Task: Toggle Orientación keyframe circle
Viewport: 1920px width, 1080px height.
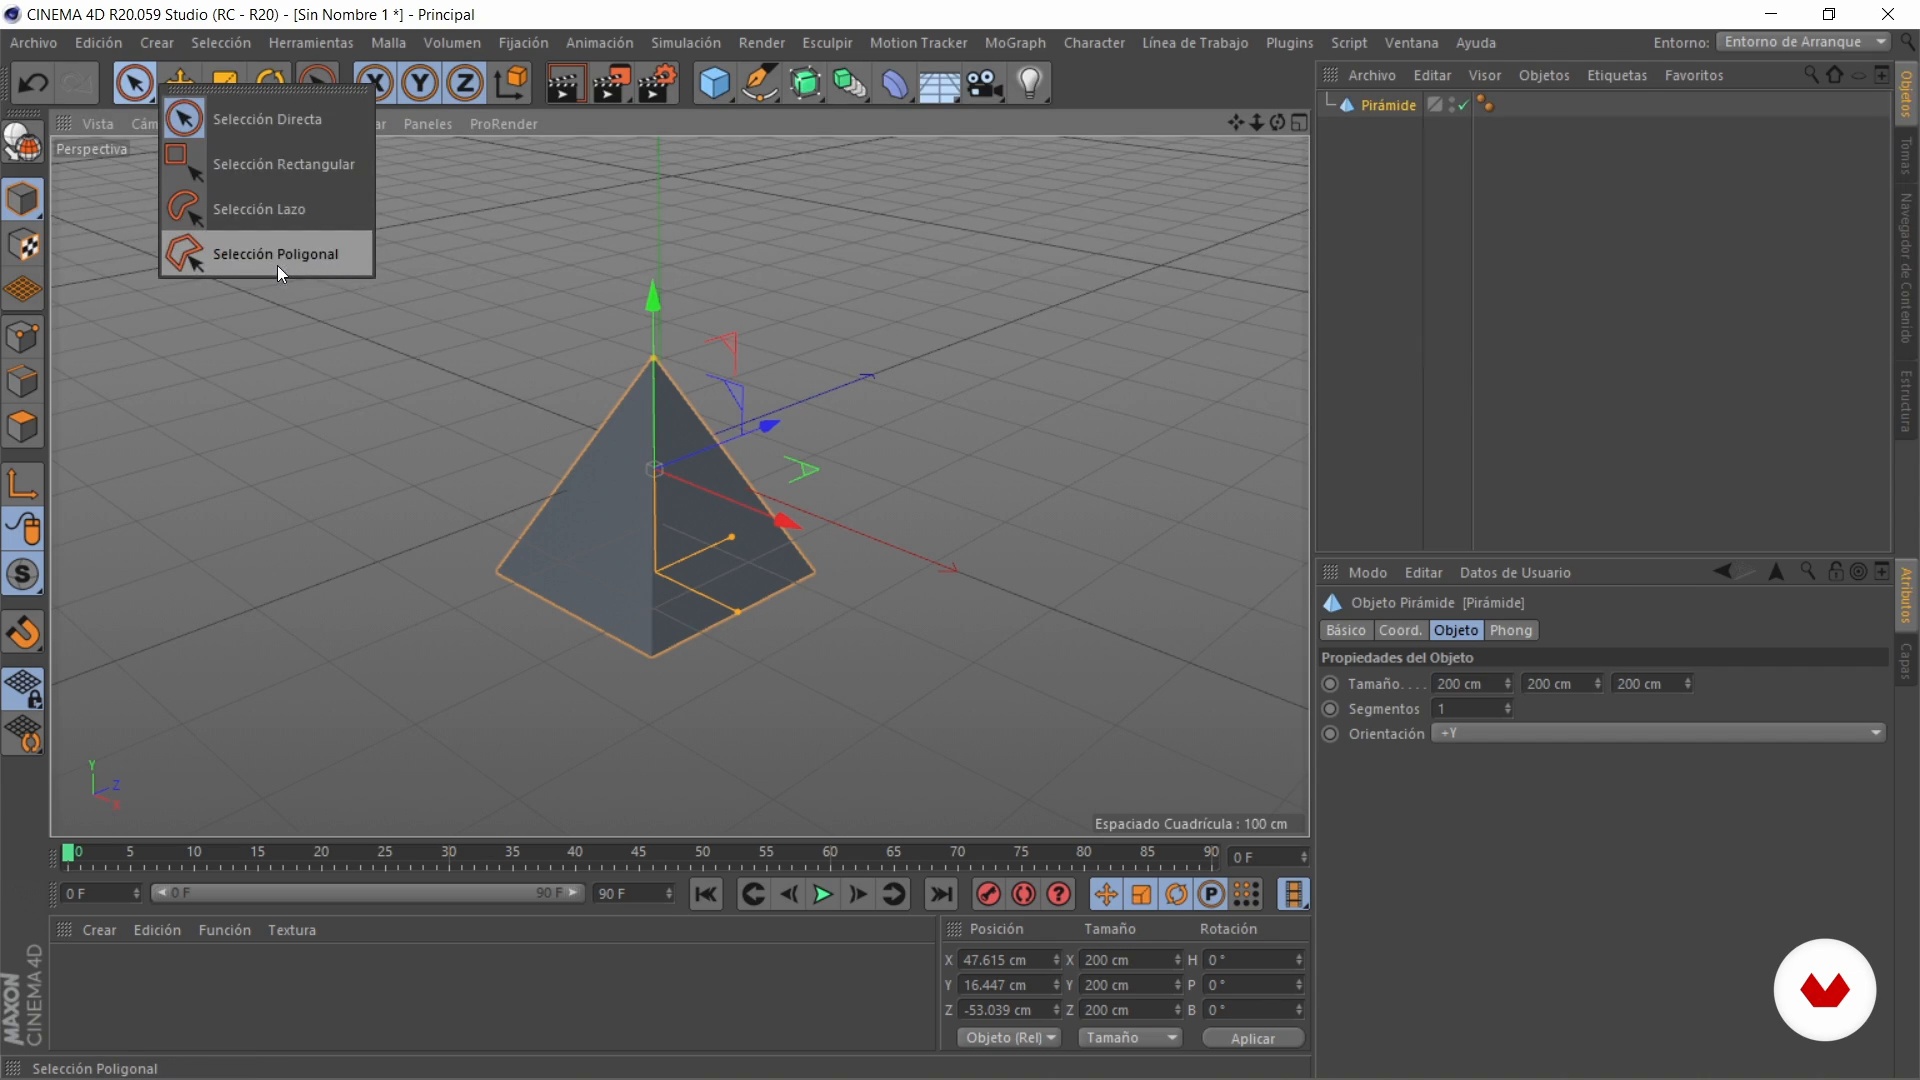Action: tap(1330, 734)
